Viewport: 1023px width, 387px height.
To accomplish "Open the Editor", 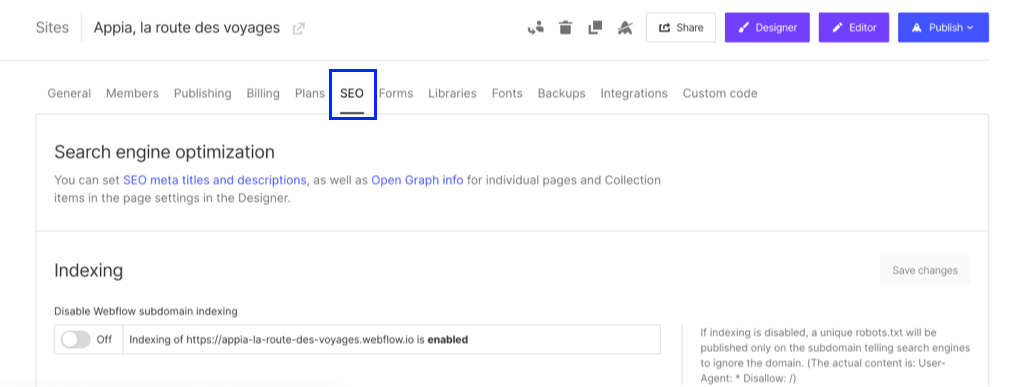I will coord(854,27).
